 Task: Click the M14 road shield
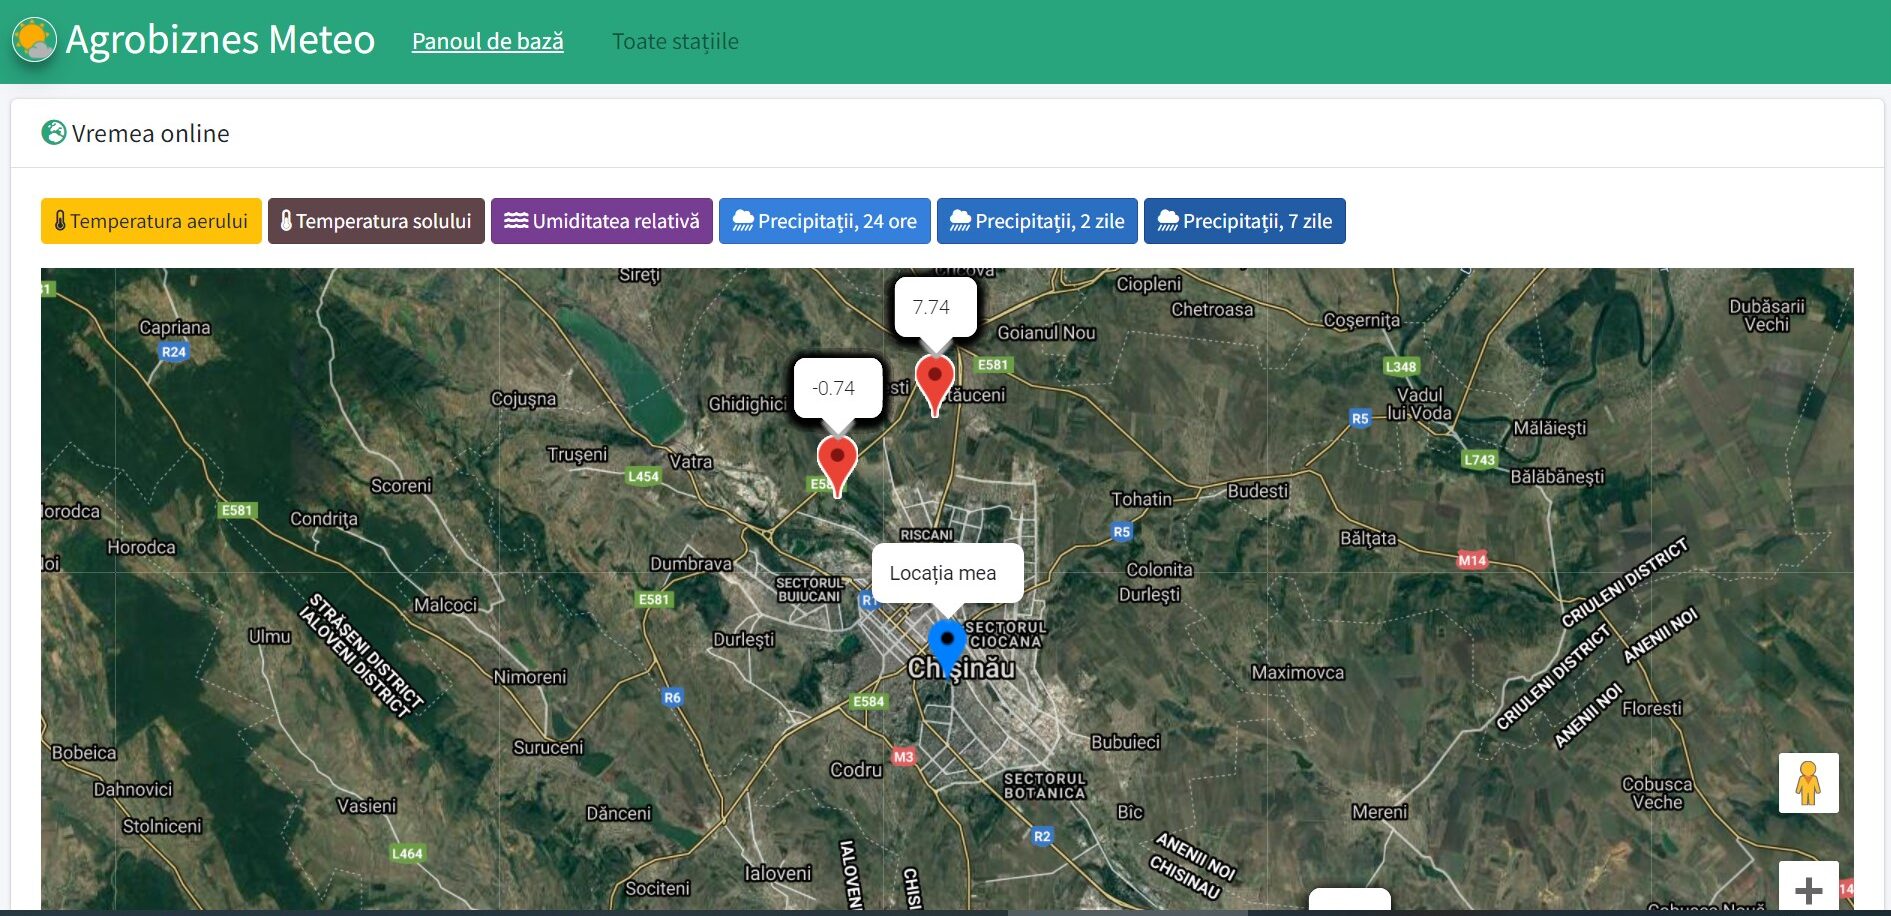1472,560
